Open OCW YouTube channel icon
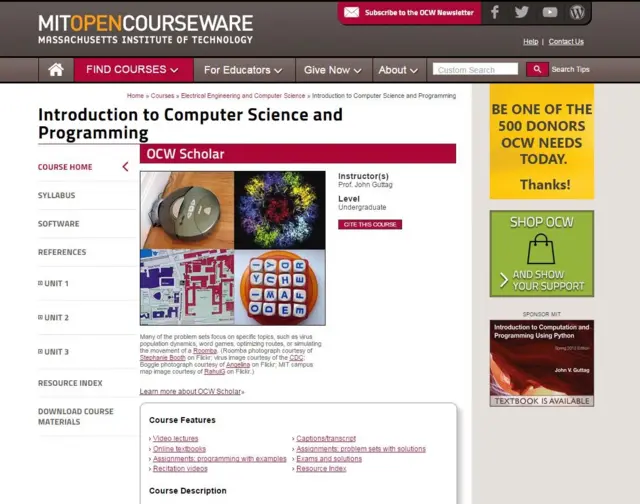 point(549,12)
